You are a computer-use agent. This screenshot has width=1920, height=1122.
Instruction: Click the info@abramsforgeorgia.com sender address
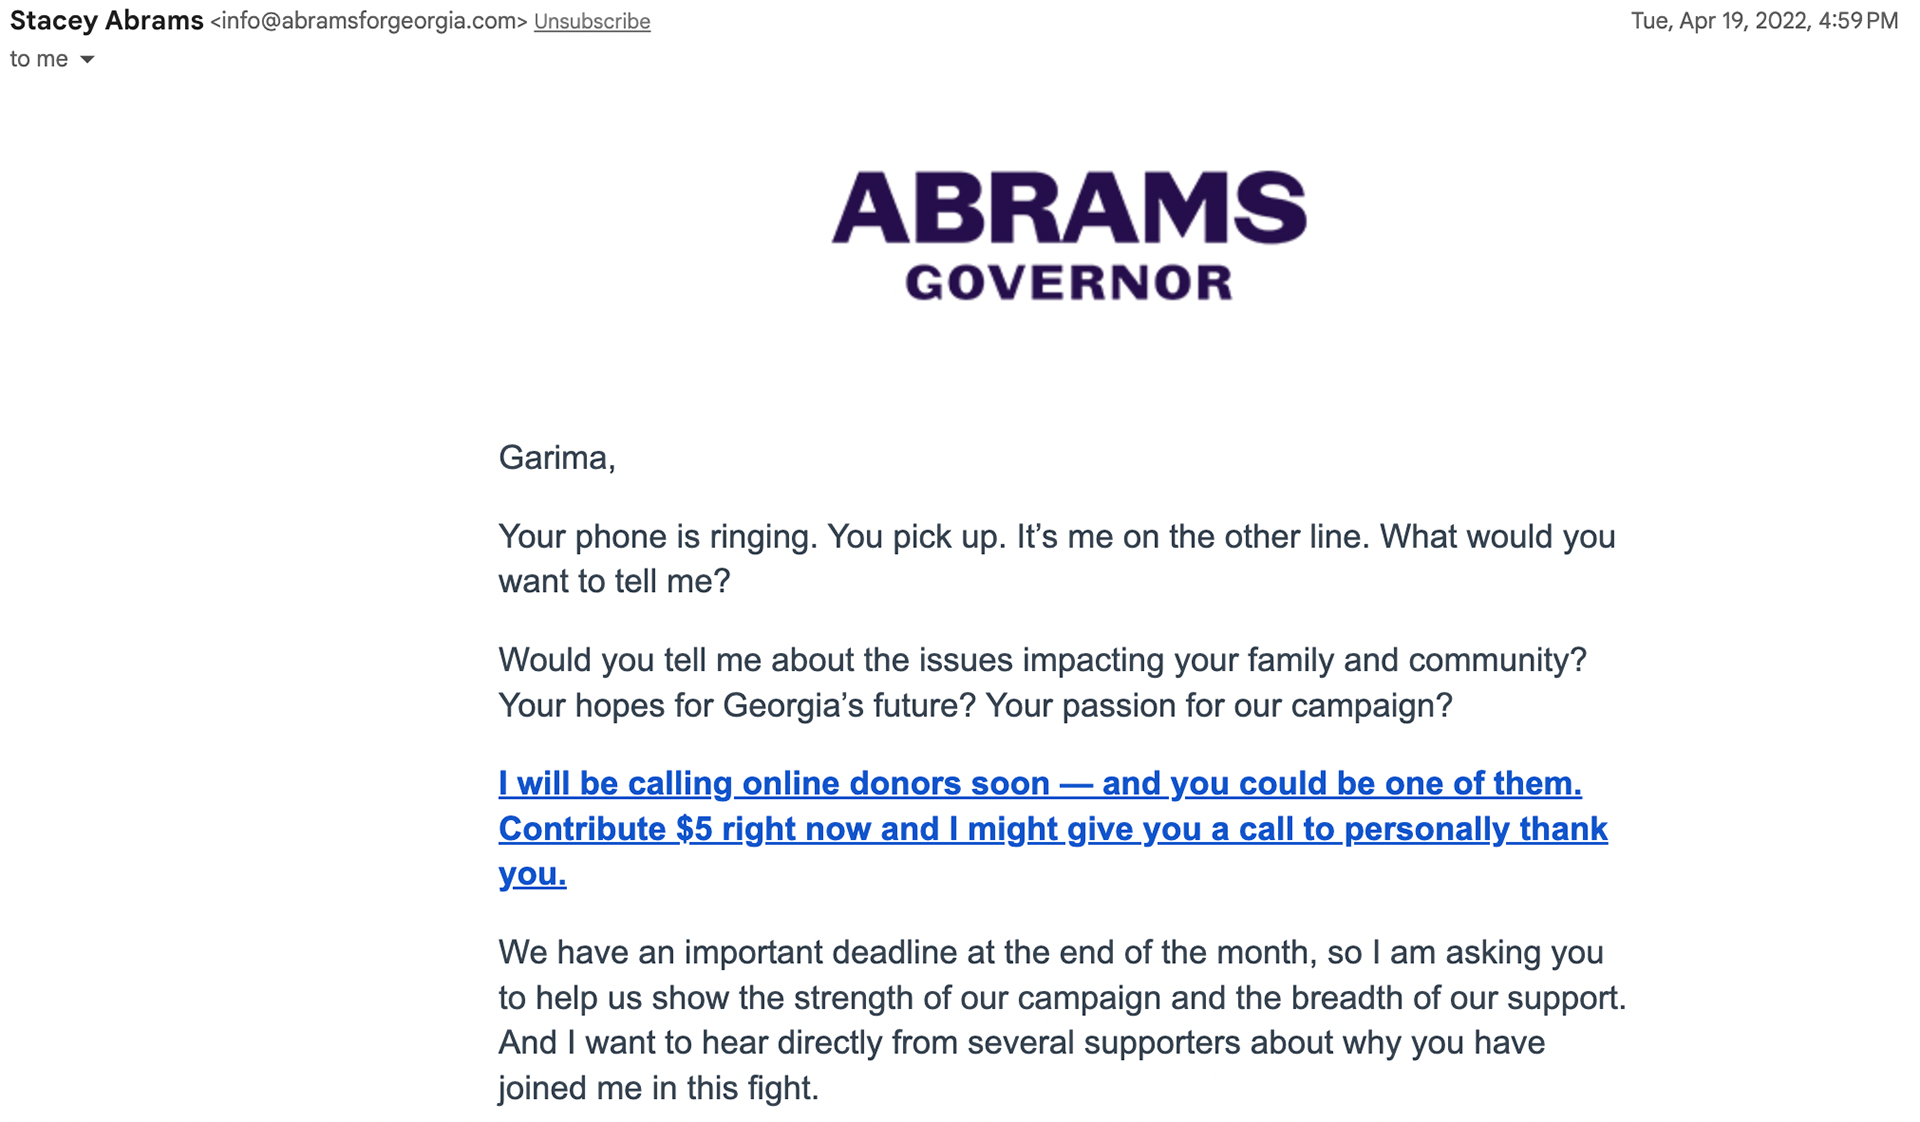click(368, 21)
